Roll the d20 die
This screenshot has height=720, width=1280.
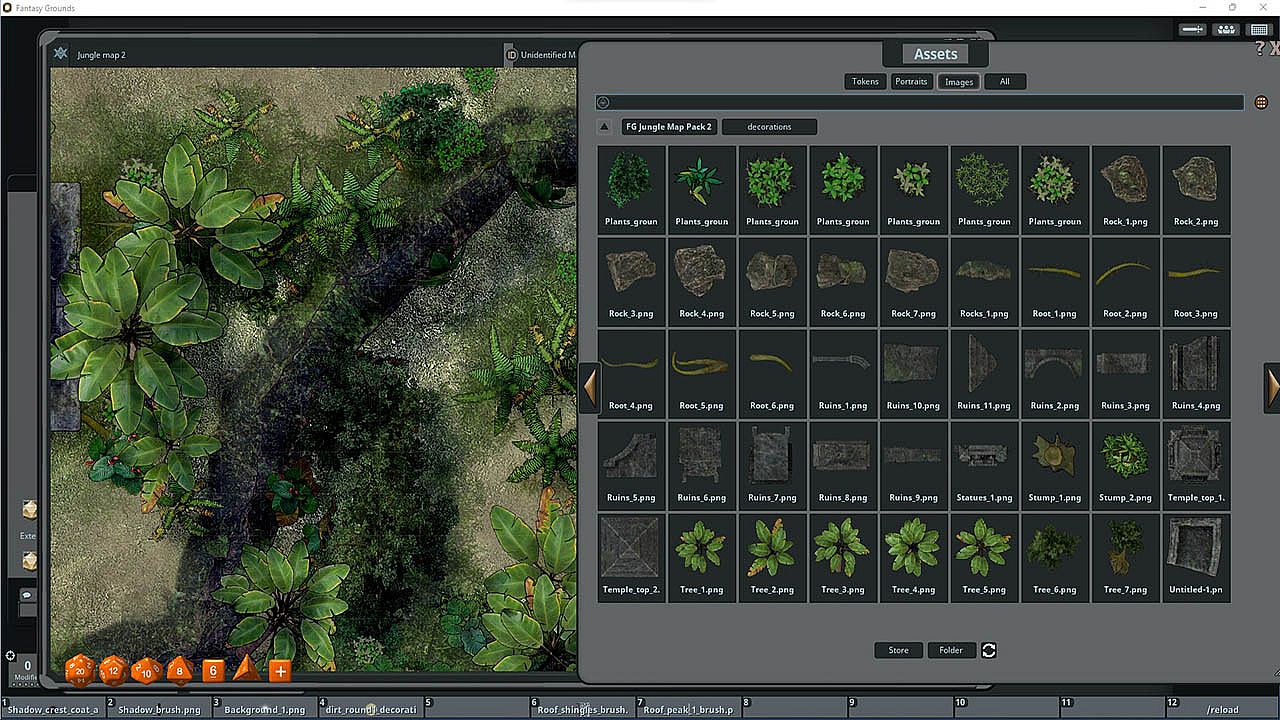[x=80, y=670]
